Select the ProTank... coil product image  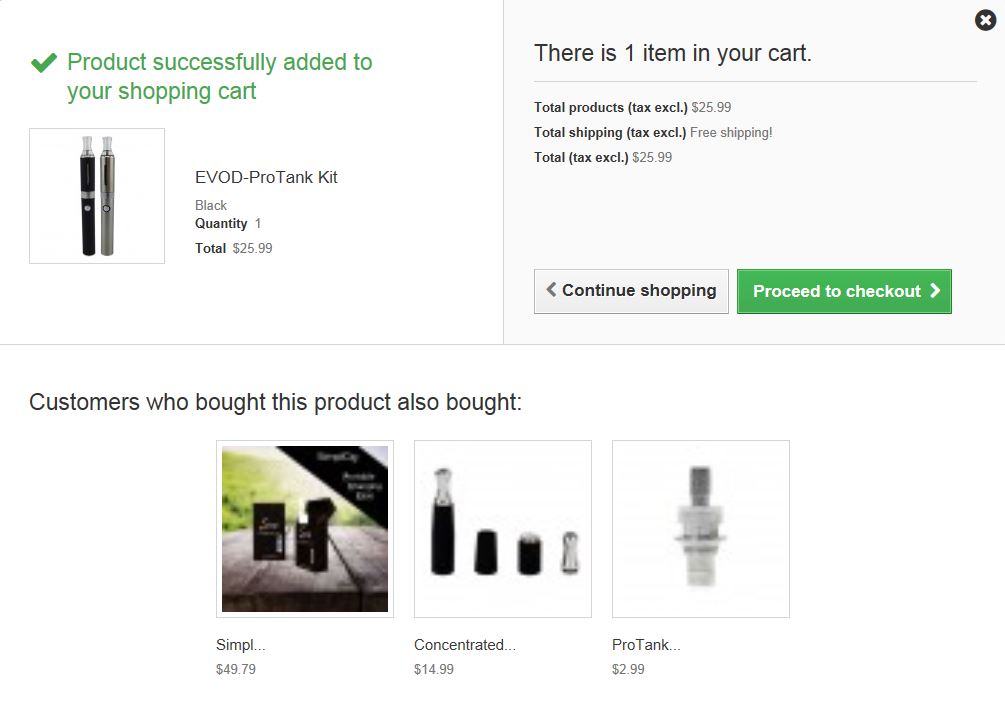pyautogui.click(x=701, y=529)
